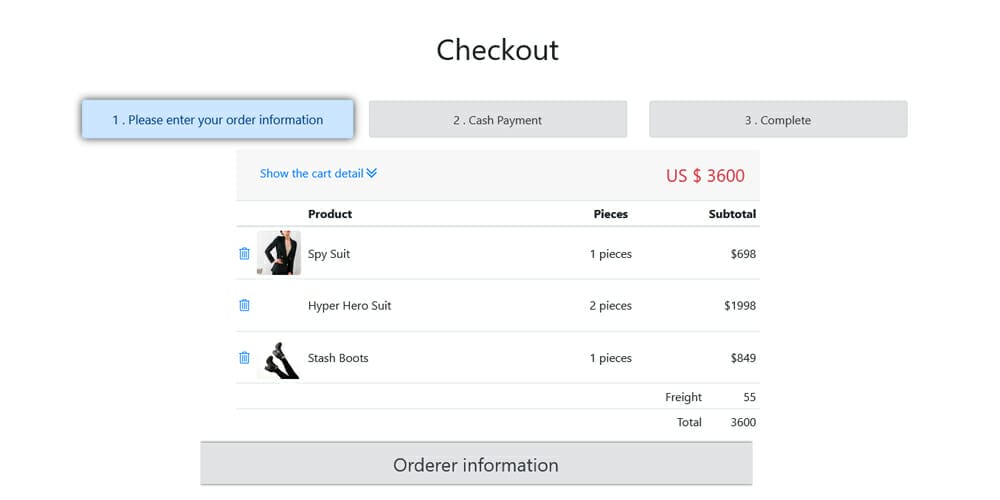Image resolution: width=1000 pixels, height=500 pixels.
Task: Click the Product column header
Action: [x=330, y=214]
